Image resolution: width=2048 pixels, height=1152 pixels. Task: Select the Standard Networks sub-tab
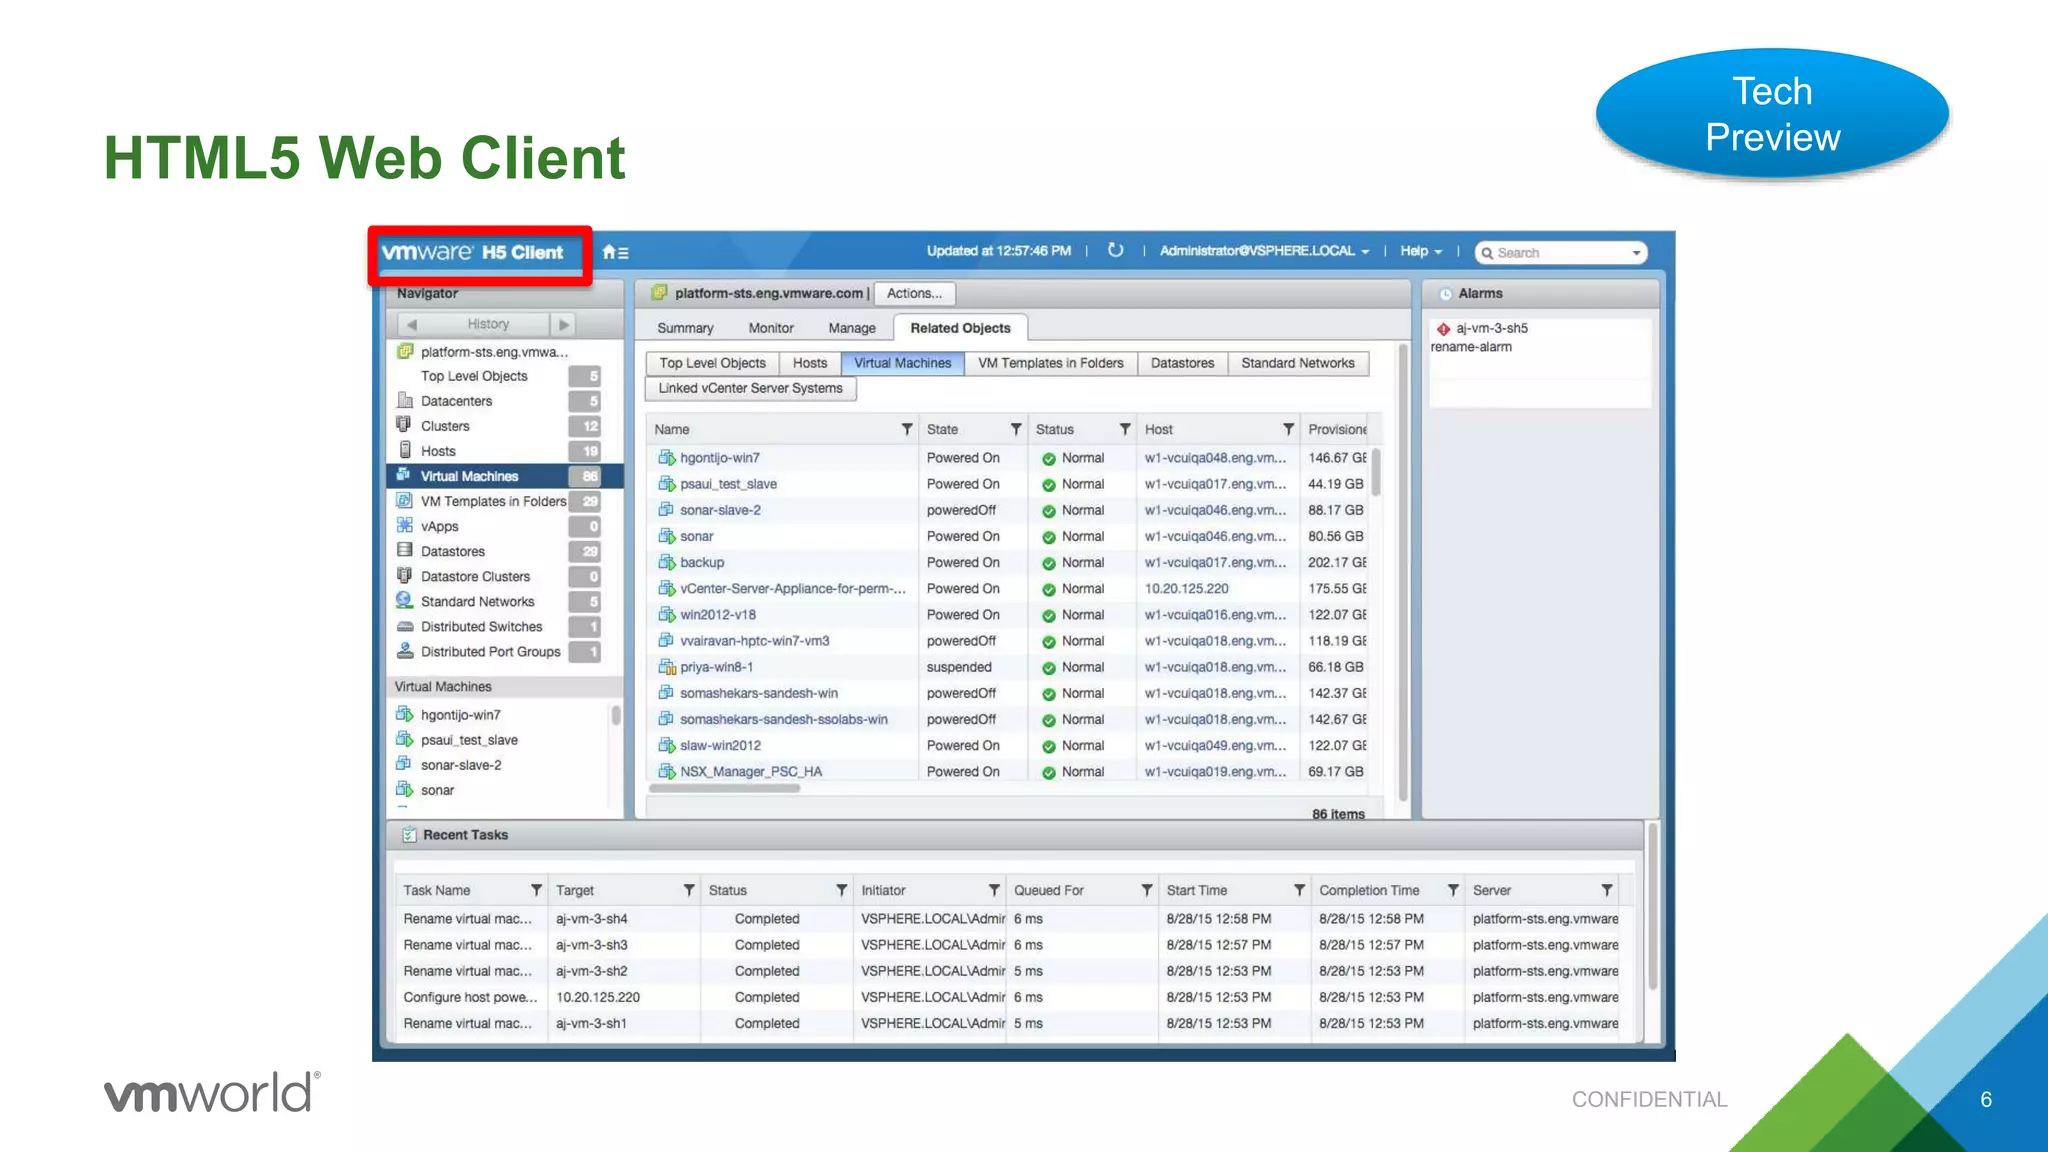[x=1297, y=363]
